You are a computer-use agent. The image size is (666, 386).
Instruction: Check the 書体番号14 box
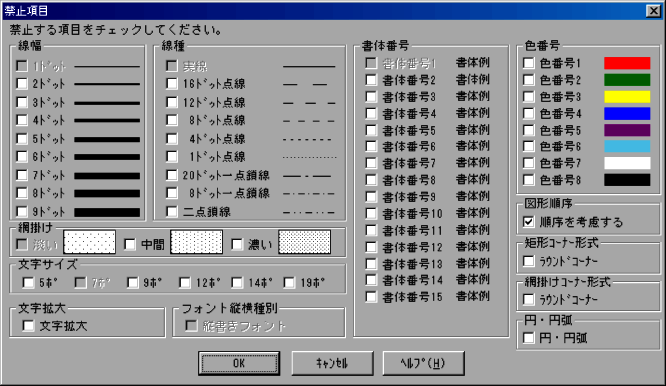(x=371, y=280)
